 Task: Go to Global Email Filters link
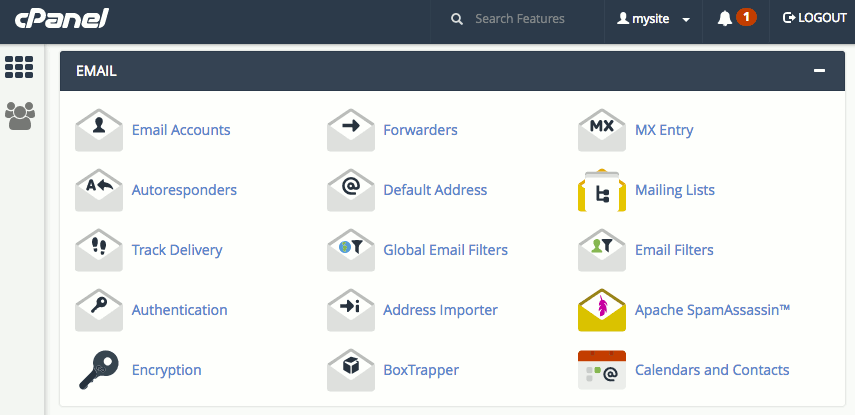pyautogui.click(x=445, y=250)
